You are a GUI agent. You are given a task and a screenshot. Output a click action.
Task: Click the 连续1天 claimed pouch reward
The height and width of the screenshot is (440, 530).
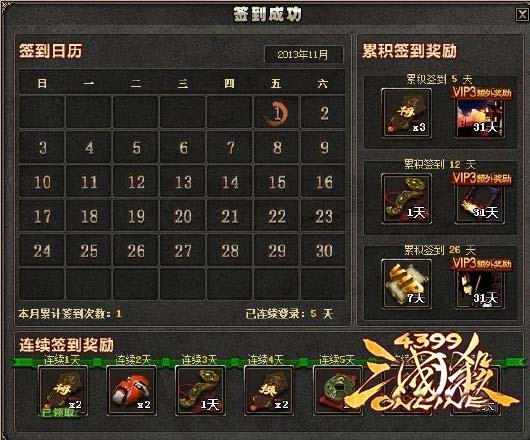(x=63, y=390)
